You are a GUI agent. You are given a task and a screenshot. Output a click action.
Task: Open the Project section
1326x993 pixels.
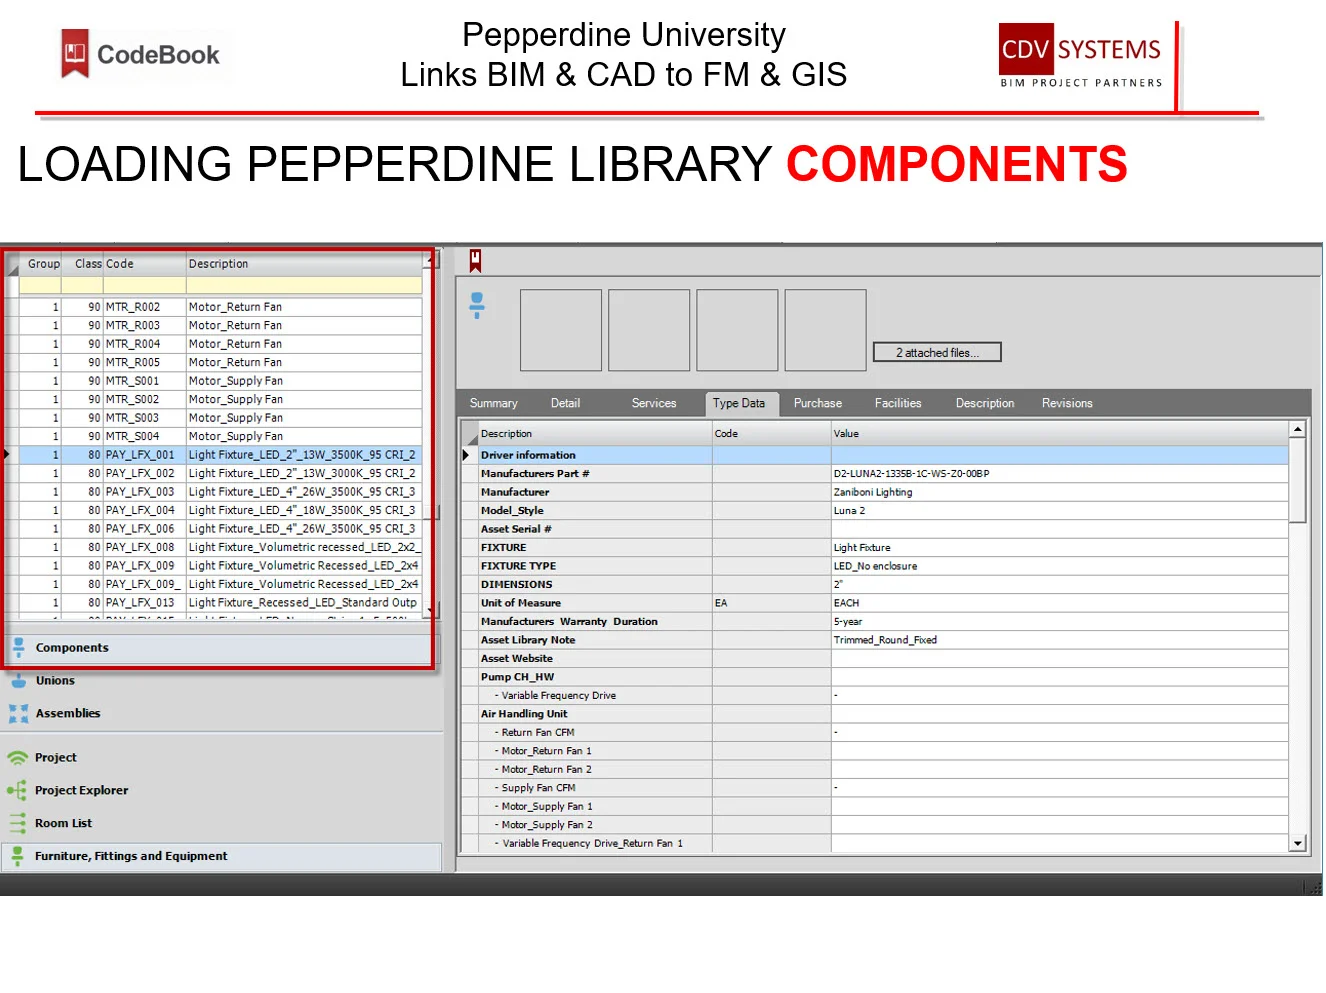[x=55, y=758]
